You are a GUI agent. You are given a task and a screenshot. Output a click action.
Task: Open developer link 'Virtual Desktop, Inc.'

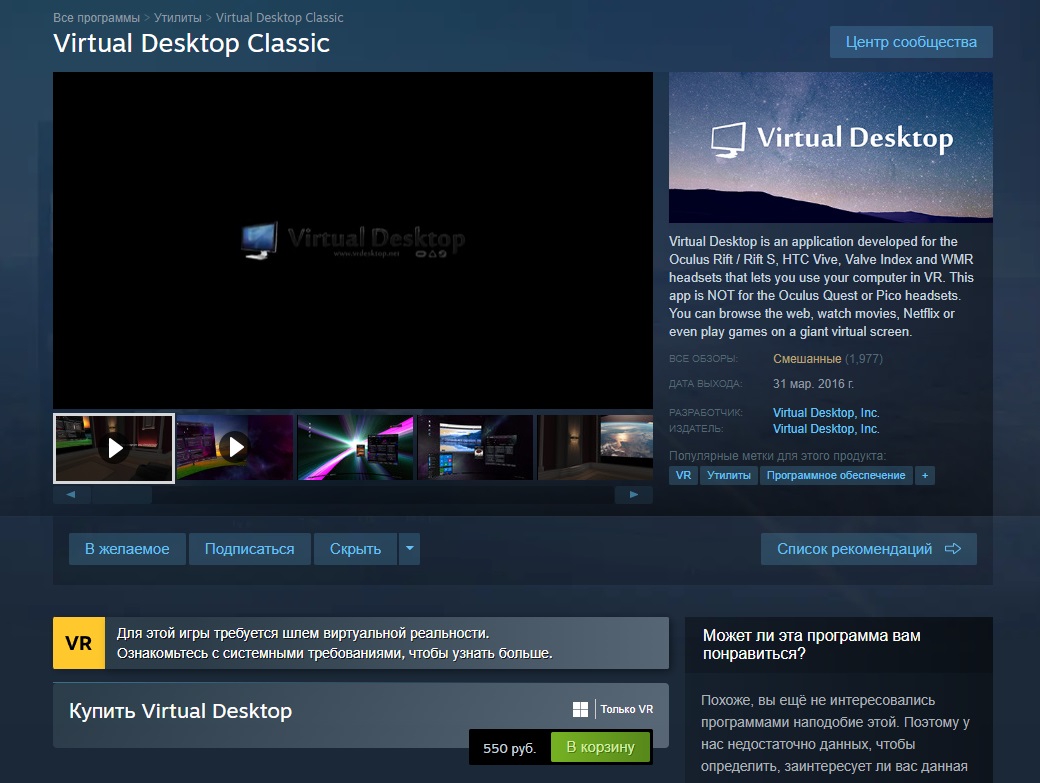point(826,412)
